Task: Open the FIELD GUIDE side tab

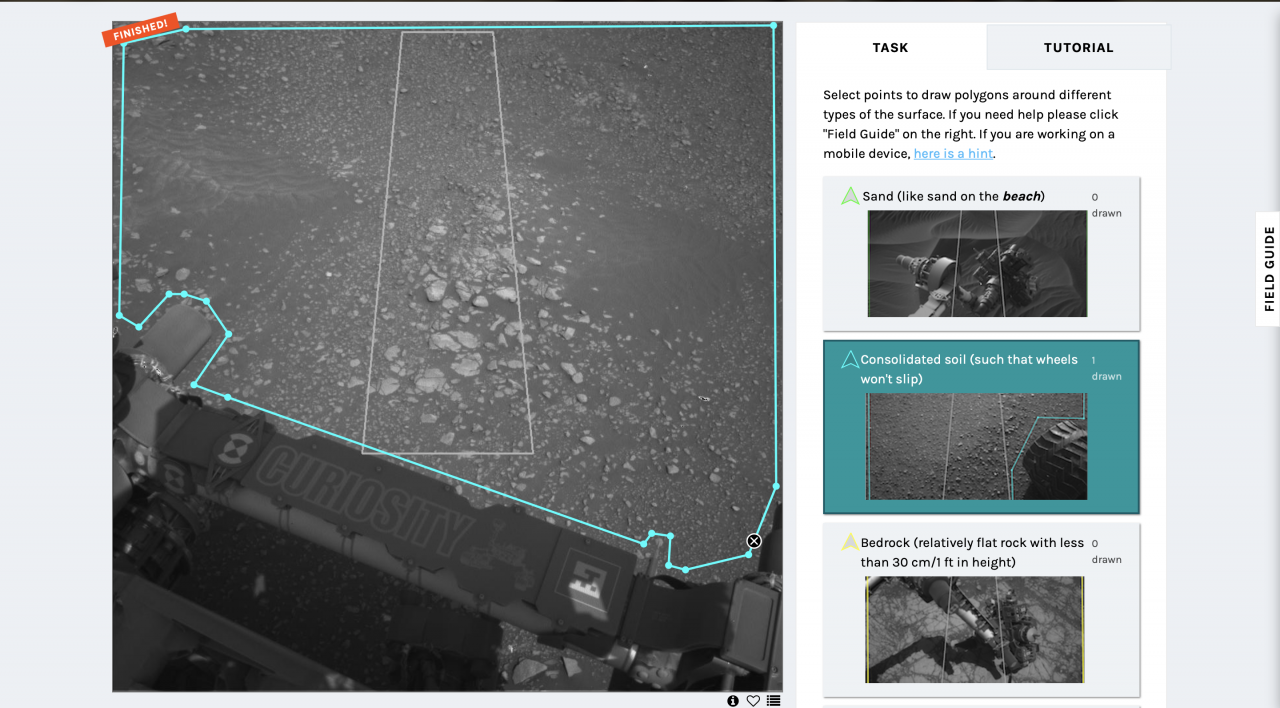Action: (1268, 269)
